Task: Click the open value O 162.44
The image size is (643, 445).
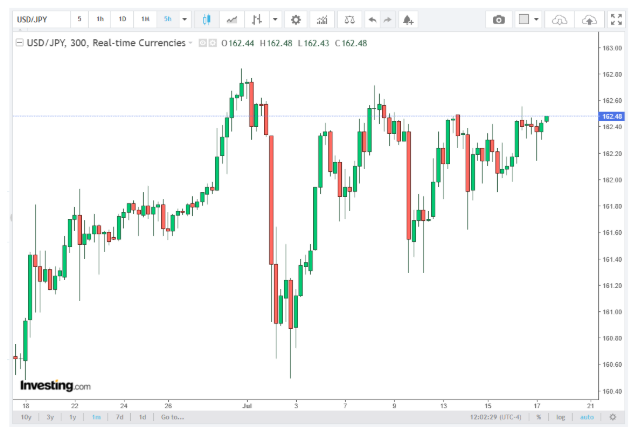Action: [x=237, y=43]
